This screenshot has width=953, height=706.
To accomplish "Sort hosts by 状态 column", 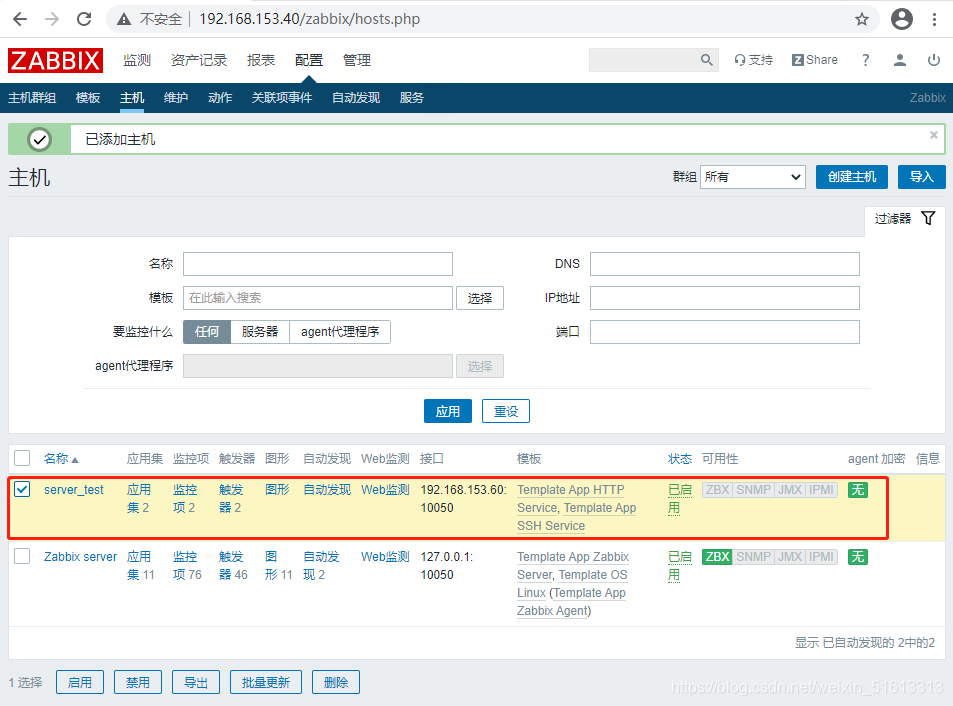I will pos(679,459).
